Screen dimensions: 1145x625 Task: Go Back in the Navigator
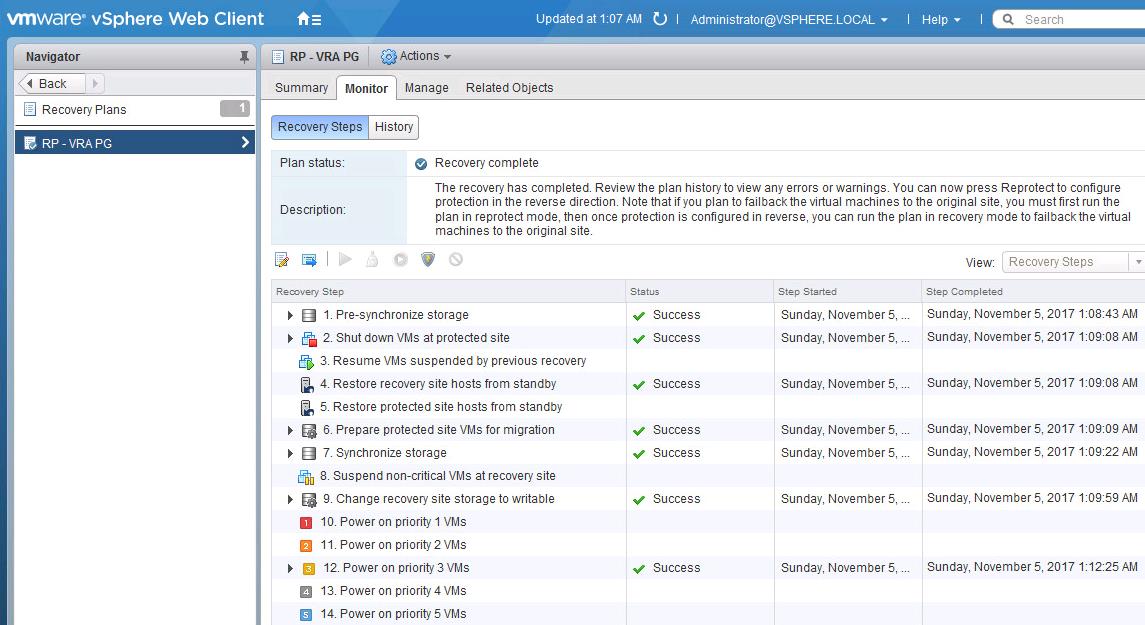click(x=52, y=83)
